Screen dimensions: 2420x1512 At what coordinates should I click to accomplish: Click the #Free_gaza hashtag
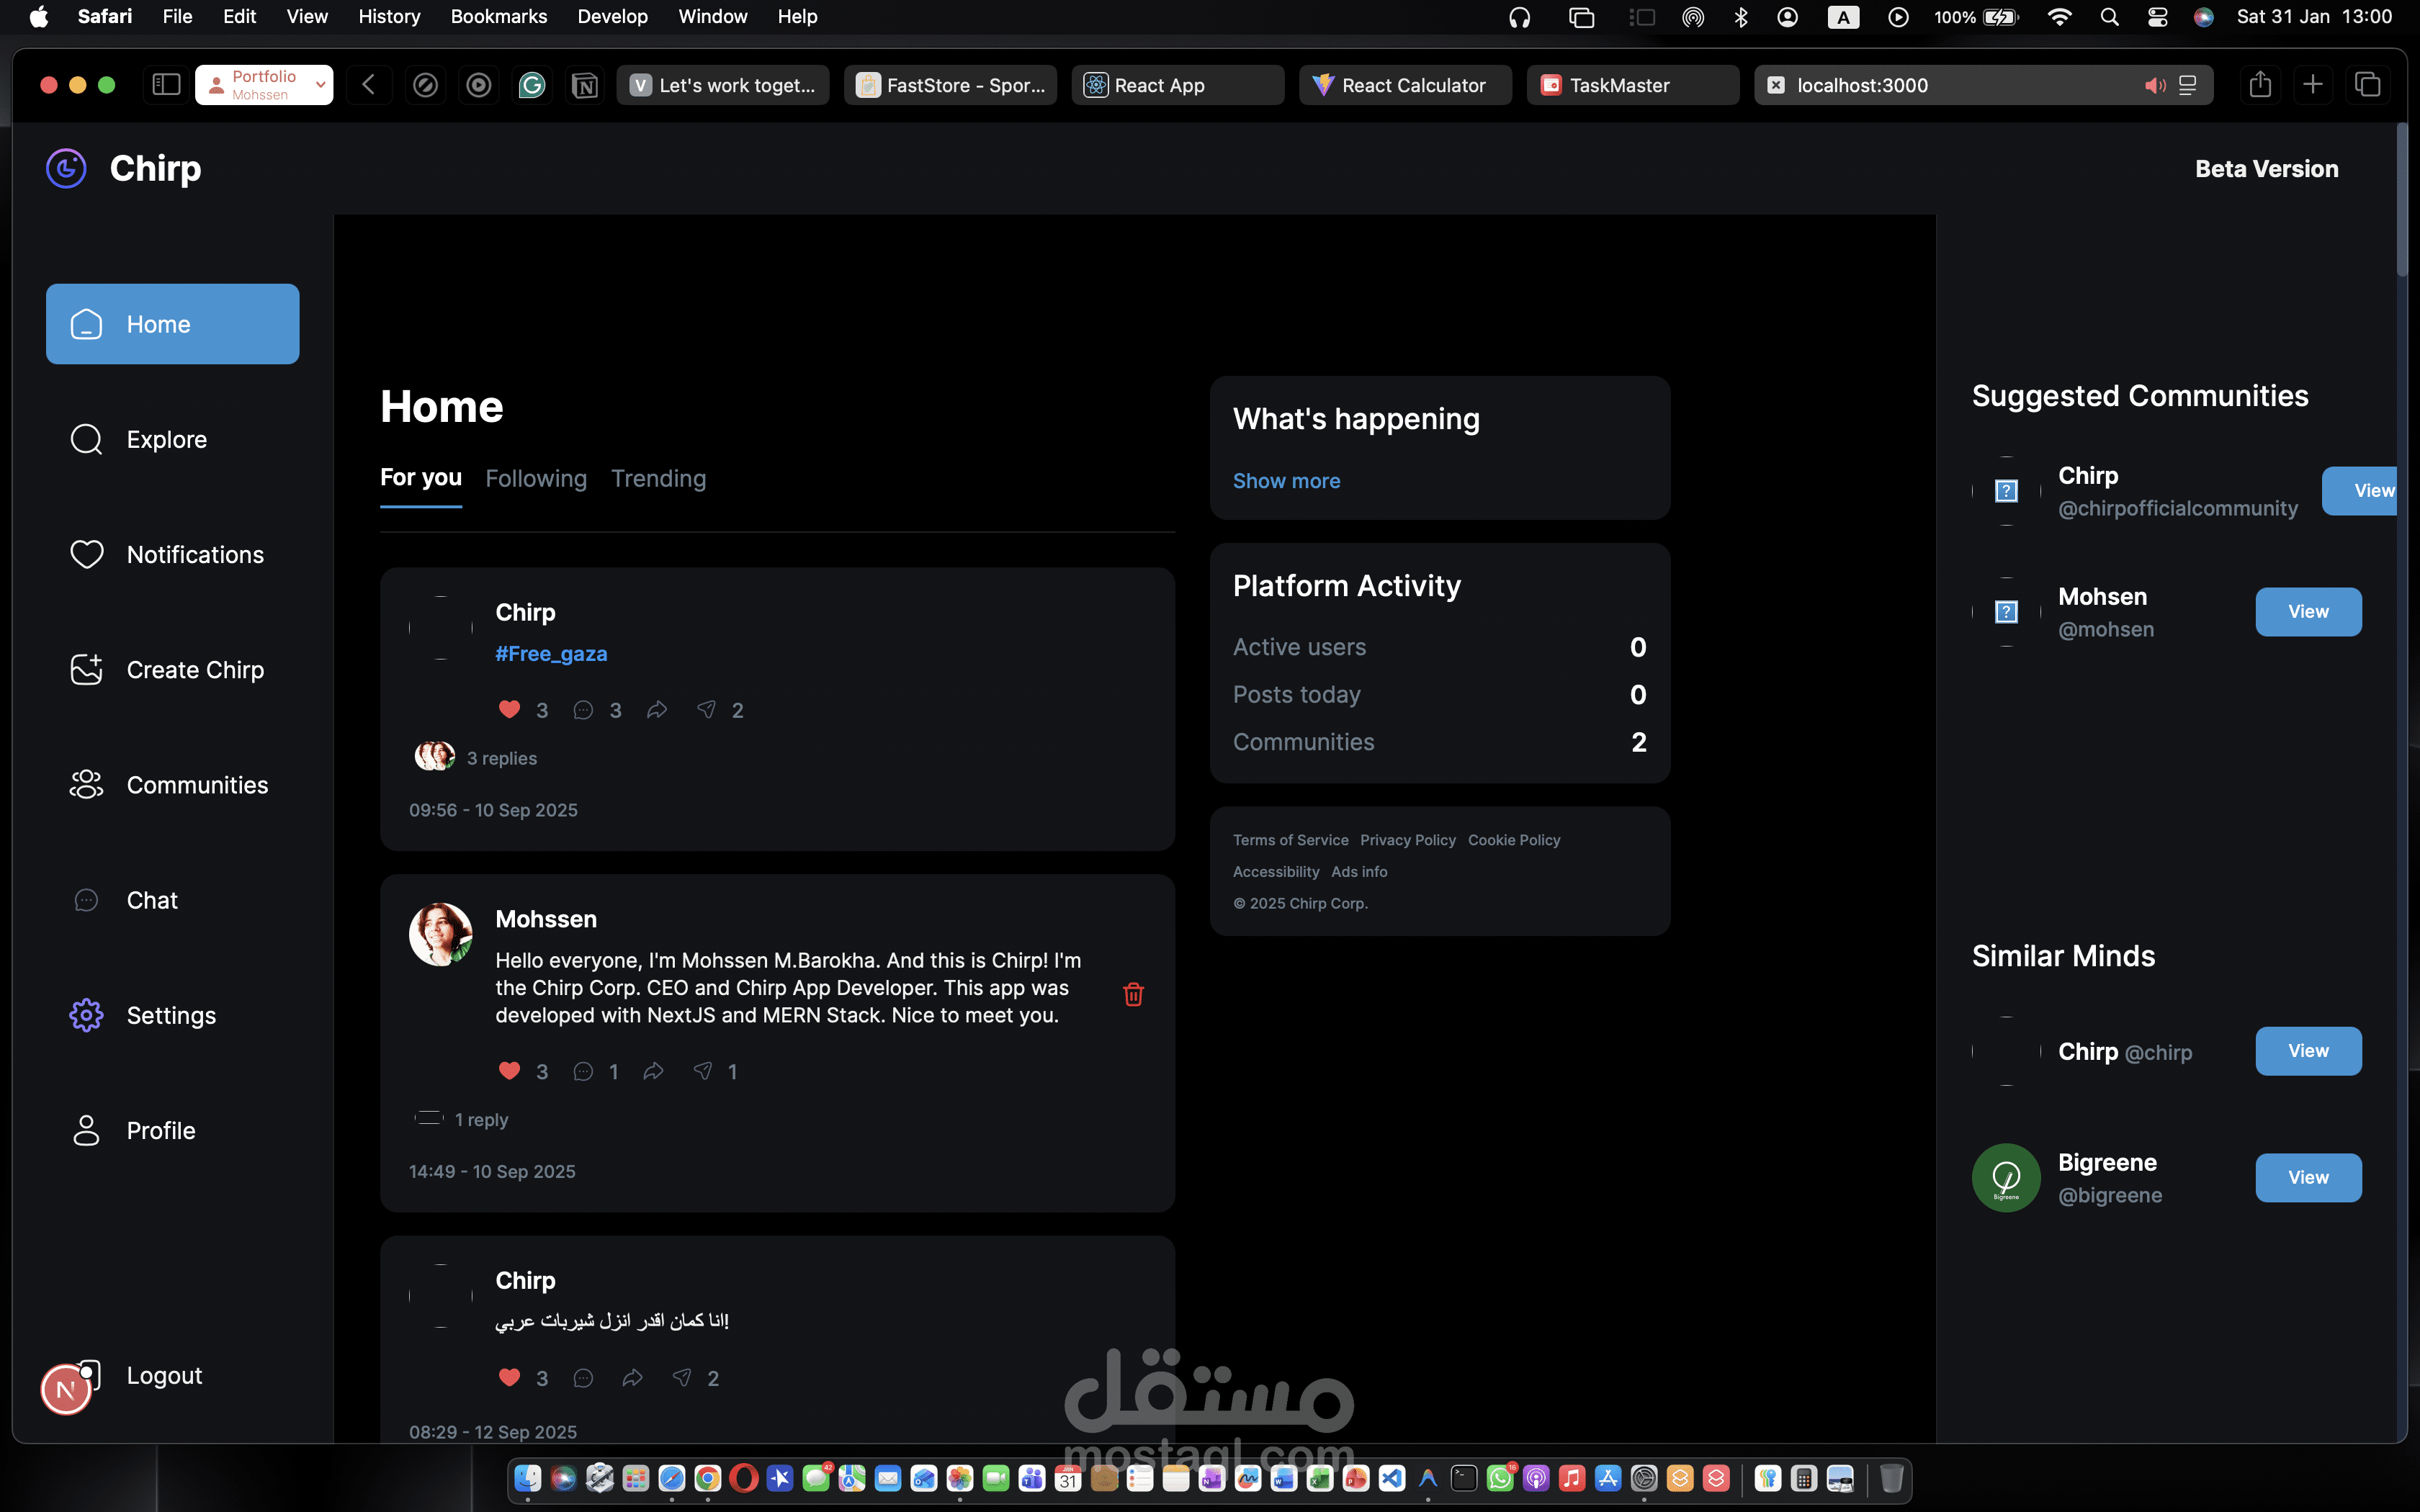(x=551, y=654)
